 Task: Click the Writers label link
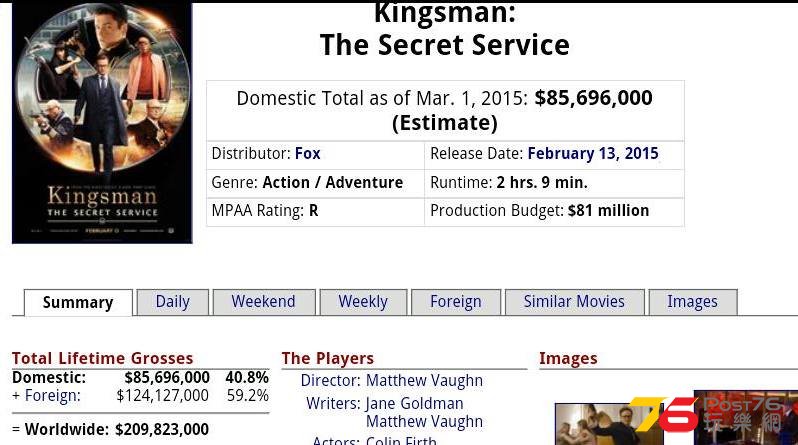tap(333, 403)
